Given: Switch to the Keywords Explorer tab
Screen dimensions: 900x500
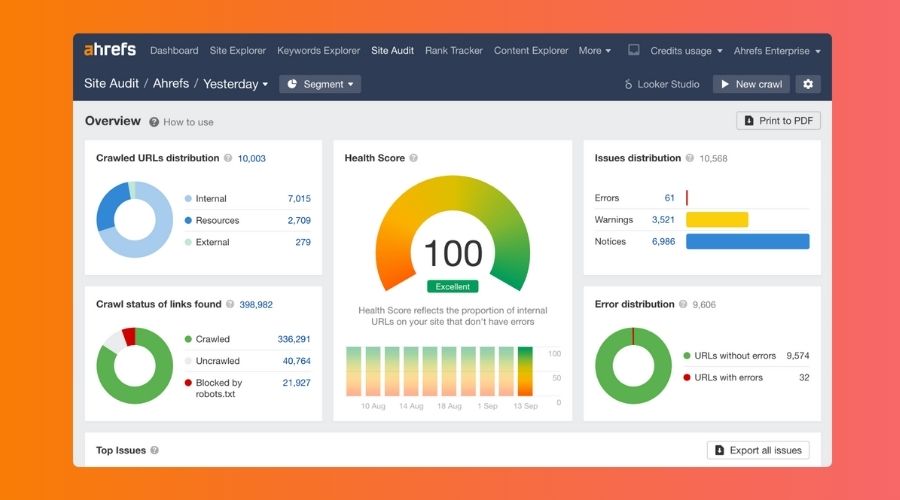Looking at the screenshot, I should 318,51.
